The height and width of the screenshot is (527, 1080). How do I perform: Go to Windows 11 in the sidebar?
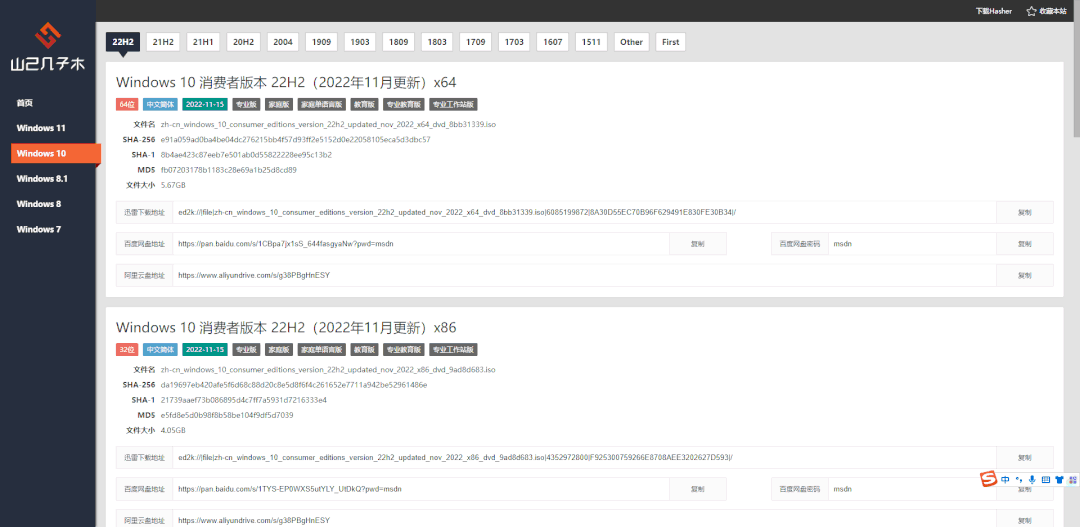[41, 128]
